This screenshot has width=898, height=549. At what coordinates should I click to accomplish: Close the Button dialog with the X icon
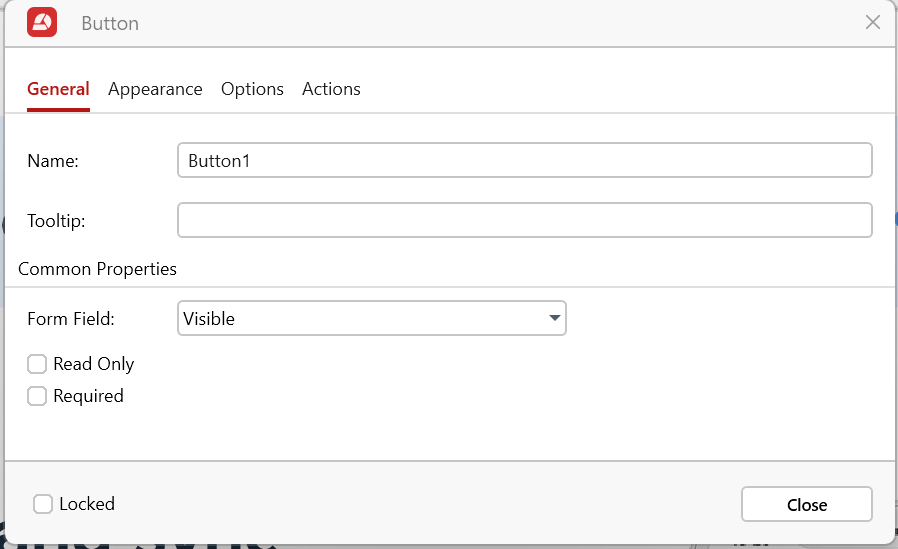[x=872, y=22]
